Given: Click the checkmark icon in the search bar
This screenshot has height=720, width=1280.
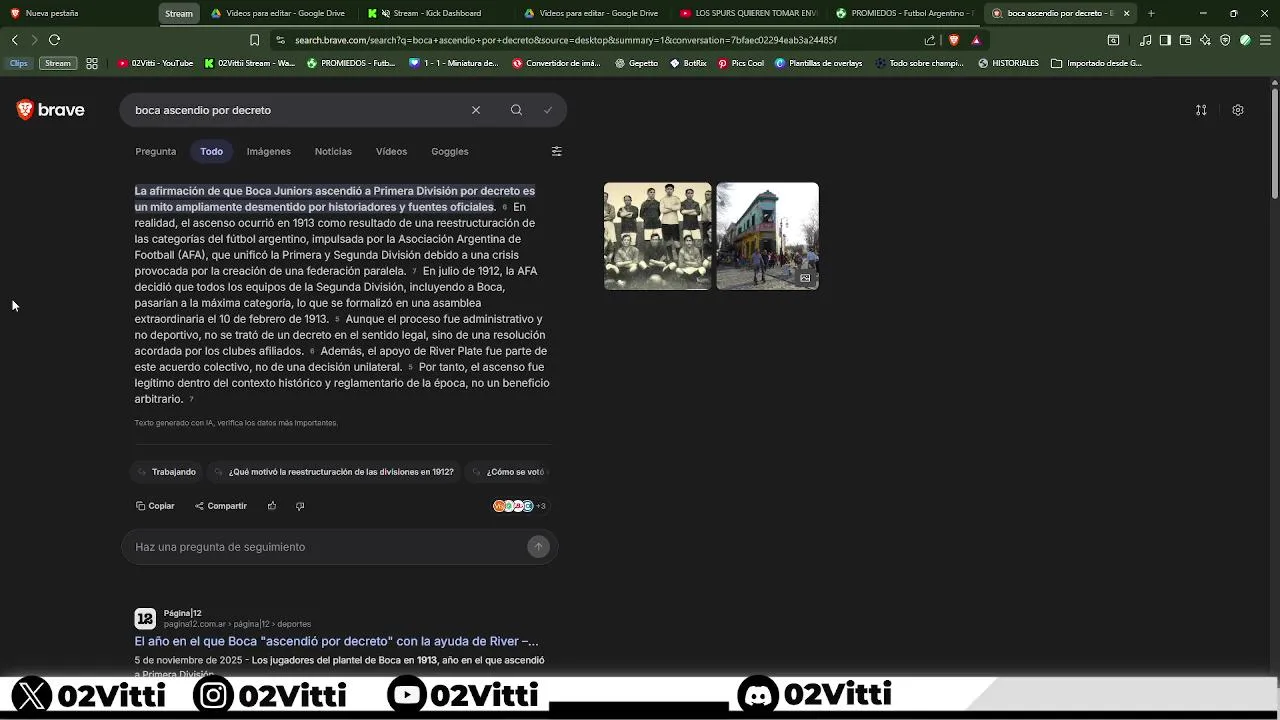Looking at the screenshot, I should pyautogui.click(x=548, y=110).
